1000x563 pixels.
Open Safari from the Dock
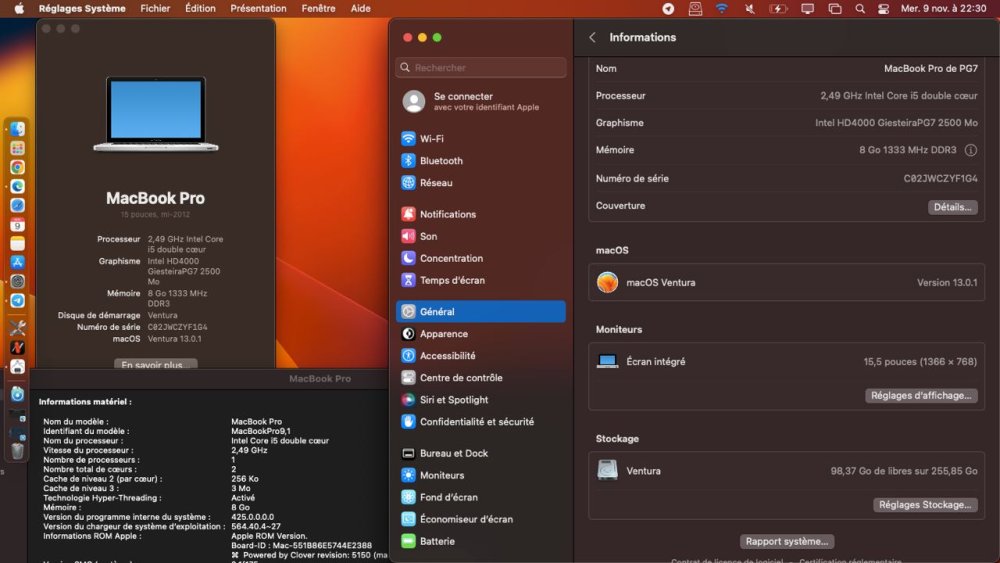(17, 205)
